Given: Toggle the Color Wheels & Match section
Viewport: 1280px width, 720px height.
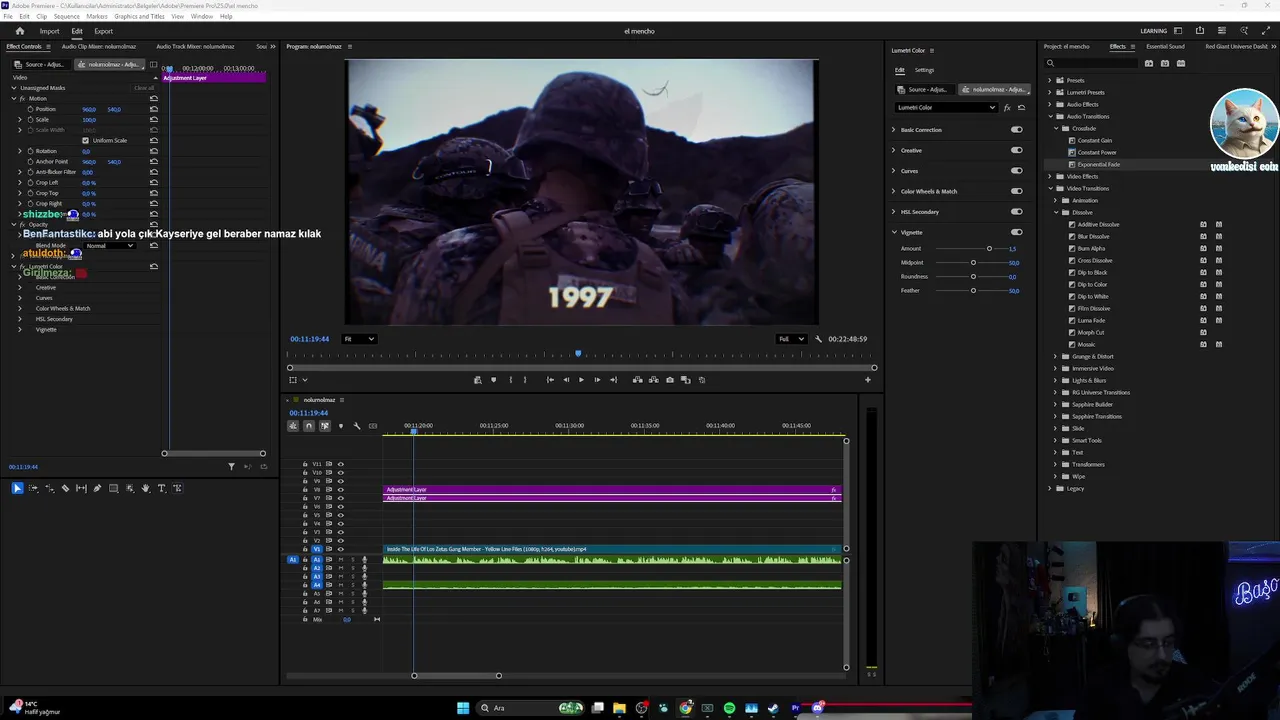Looking at the screenshot, I should point(1017,191).
